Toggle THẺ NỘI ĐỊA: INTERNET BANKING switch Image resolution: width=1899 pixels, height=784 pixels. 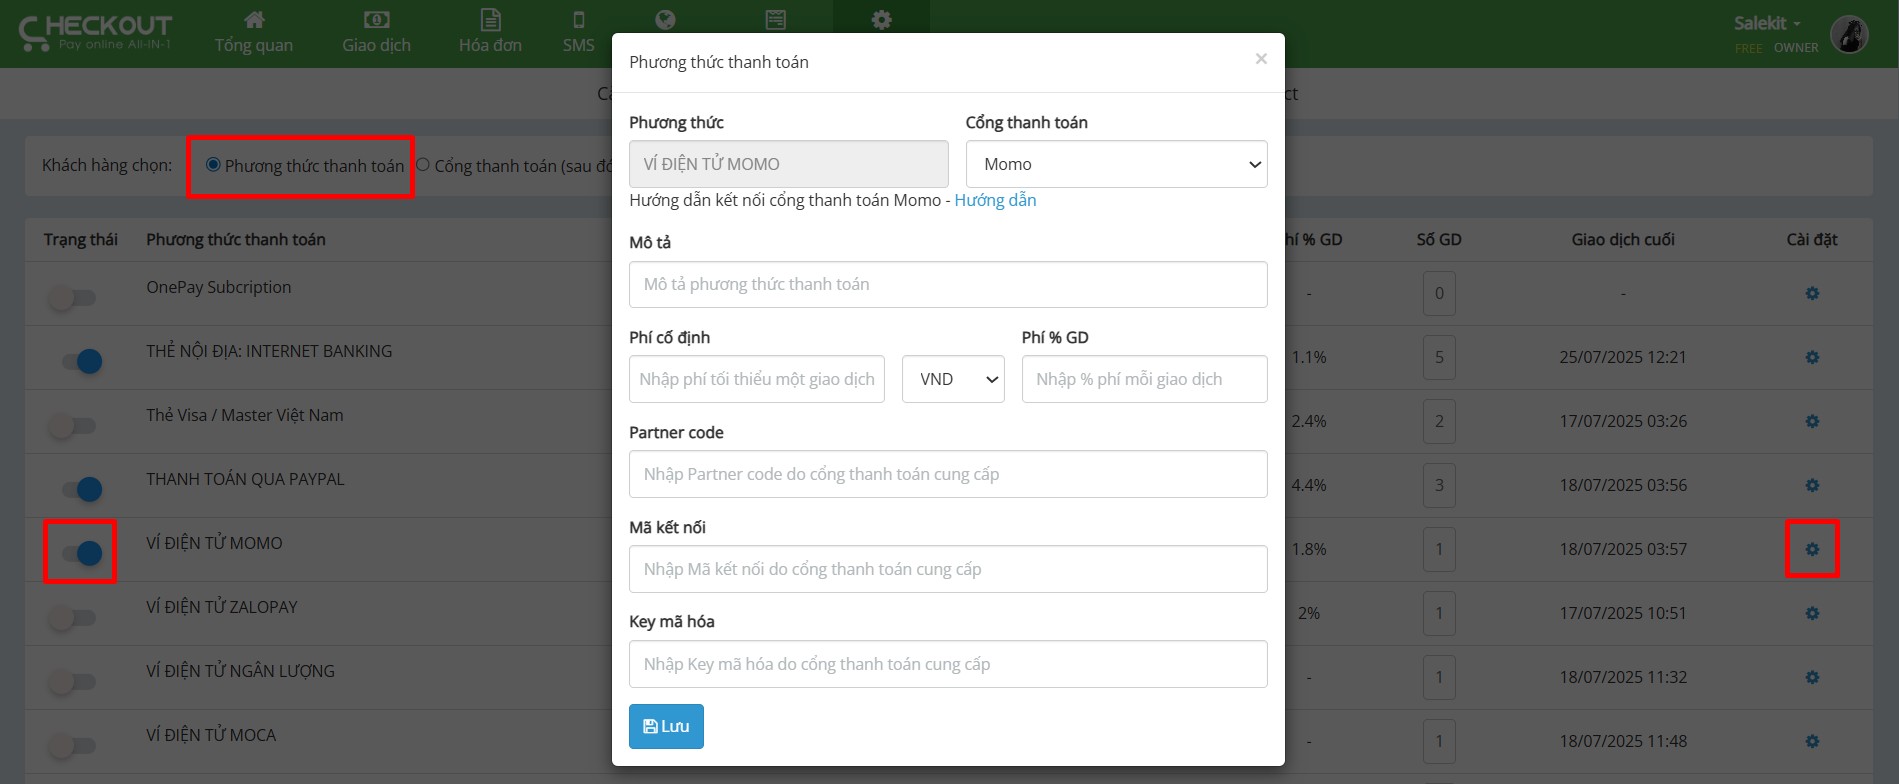pos(80,361)
